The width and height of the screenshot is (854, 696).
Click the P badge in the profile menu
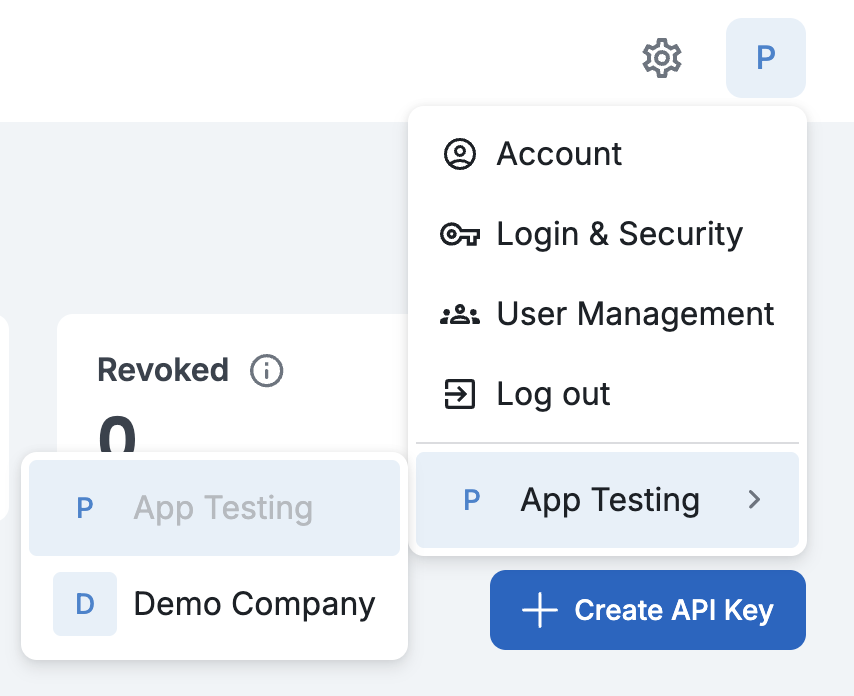pyautogui.click(x=472, y=499)
